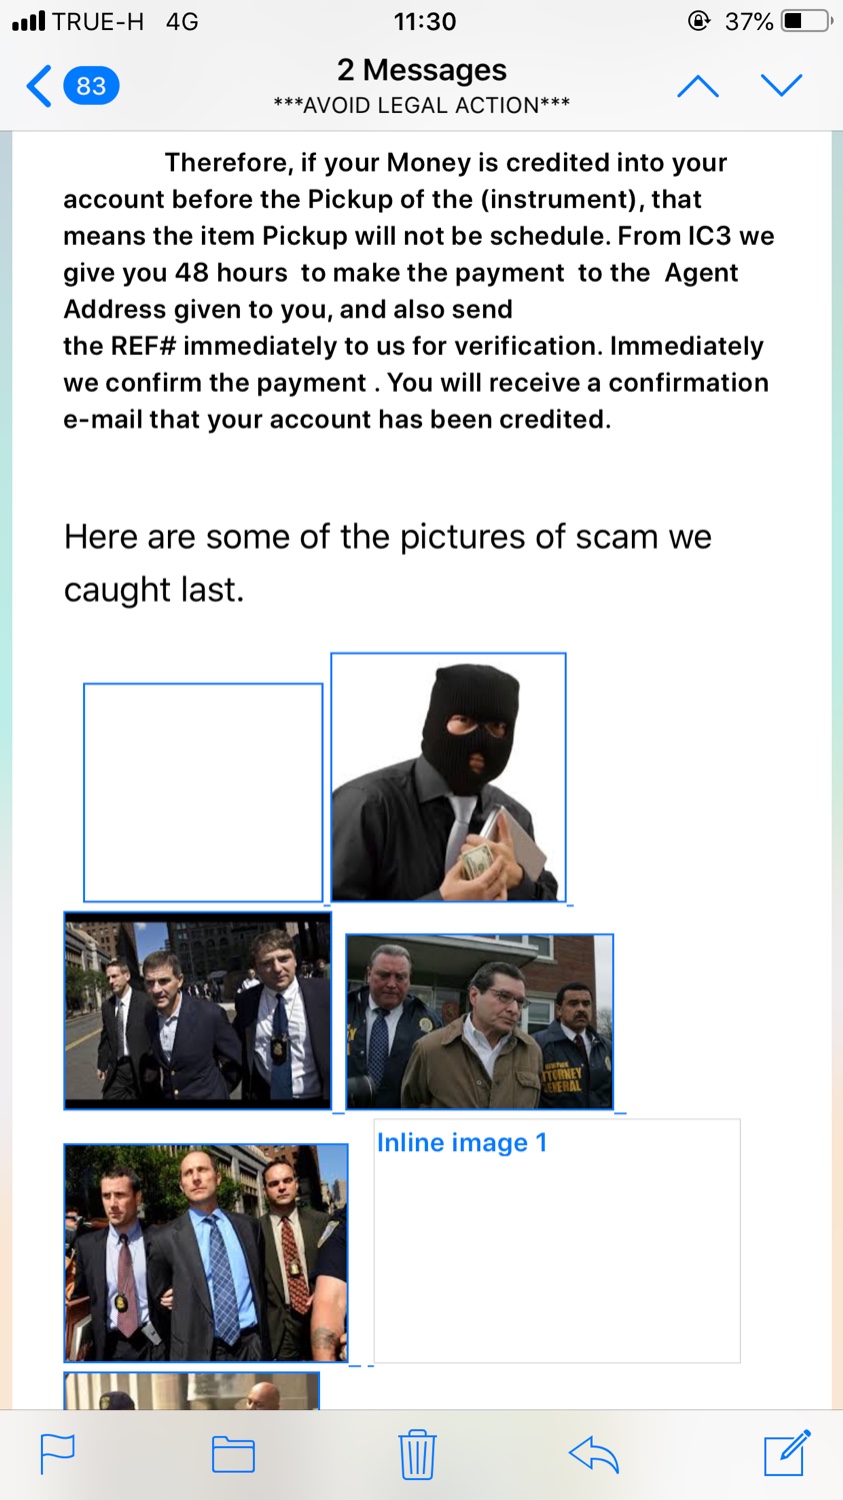The height and width of the screenshot is (1500, 843).
Task: Delete message with the trash icon
Action: [417, 1454]
